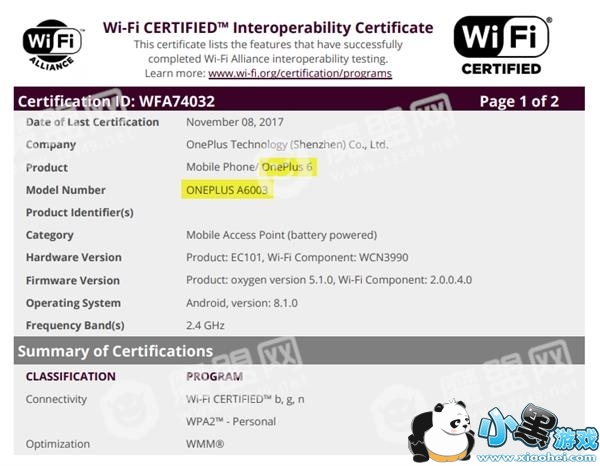
Task: Open the www.xiaohei.com watermark link
Action: click(536, 457)
